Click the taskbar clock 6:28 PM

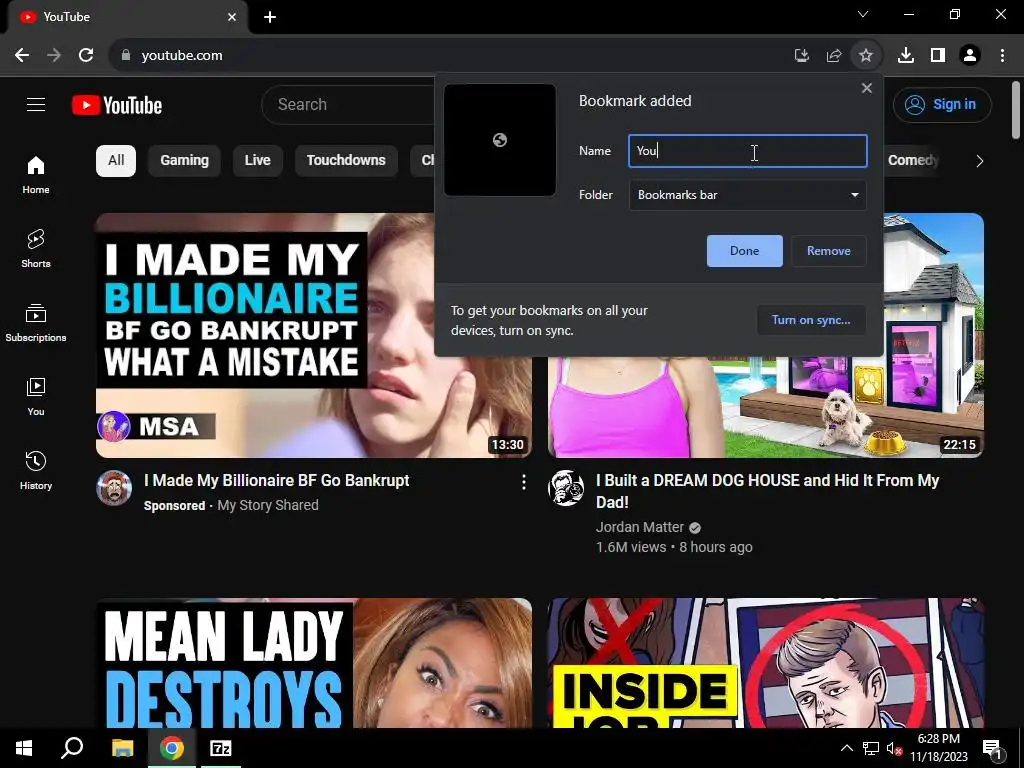pos(938,748)
